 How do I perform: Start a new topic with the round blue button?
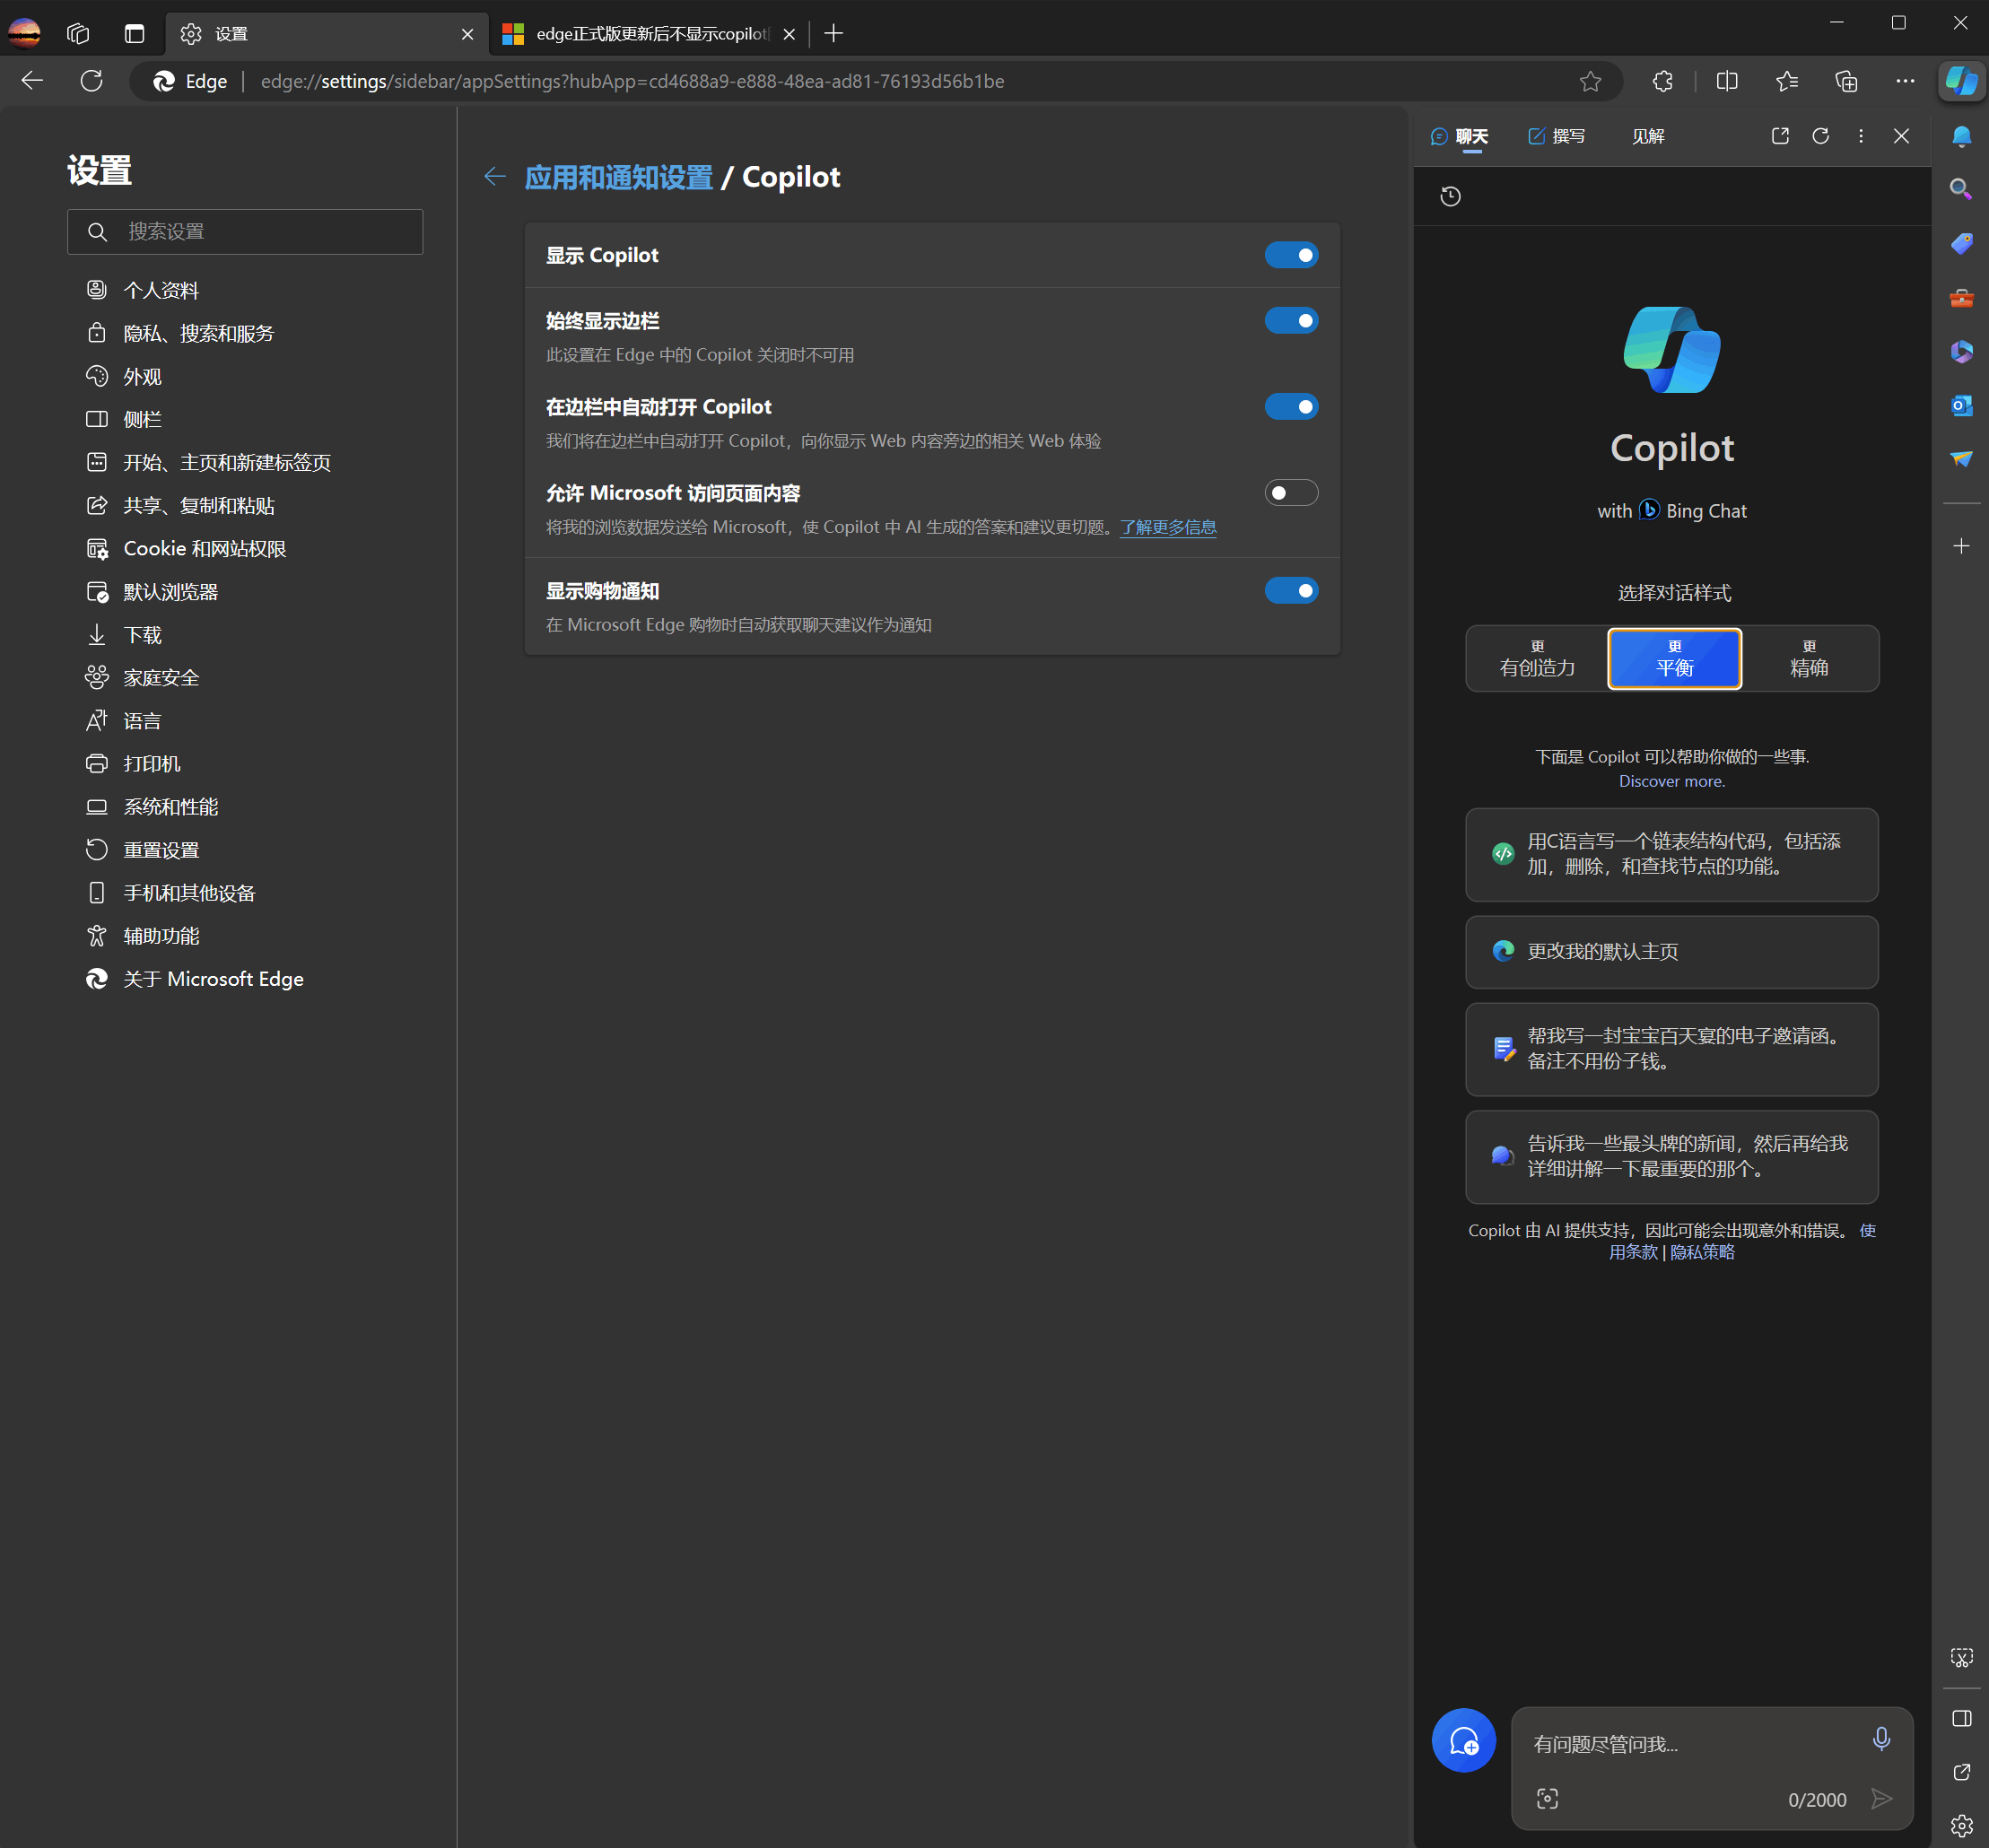[x=1463, y=1740]
